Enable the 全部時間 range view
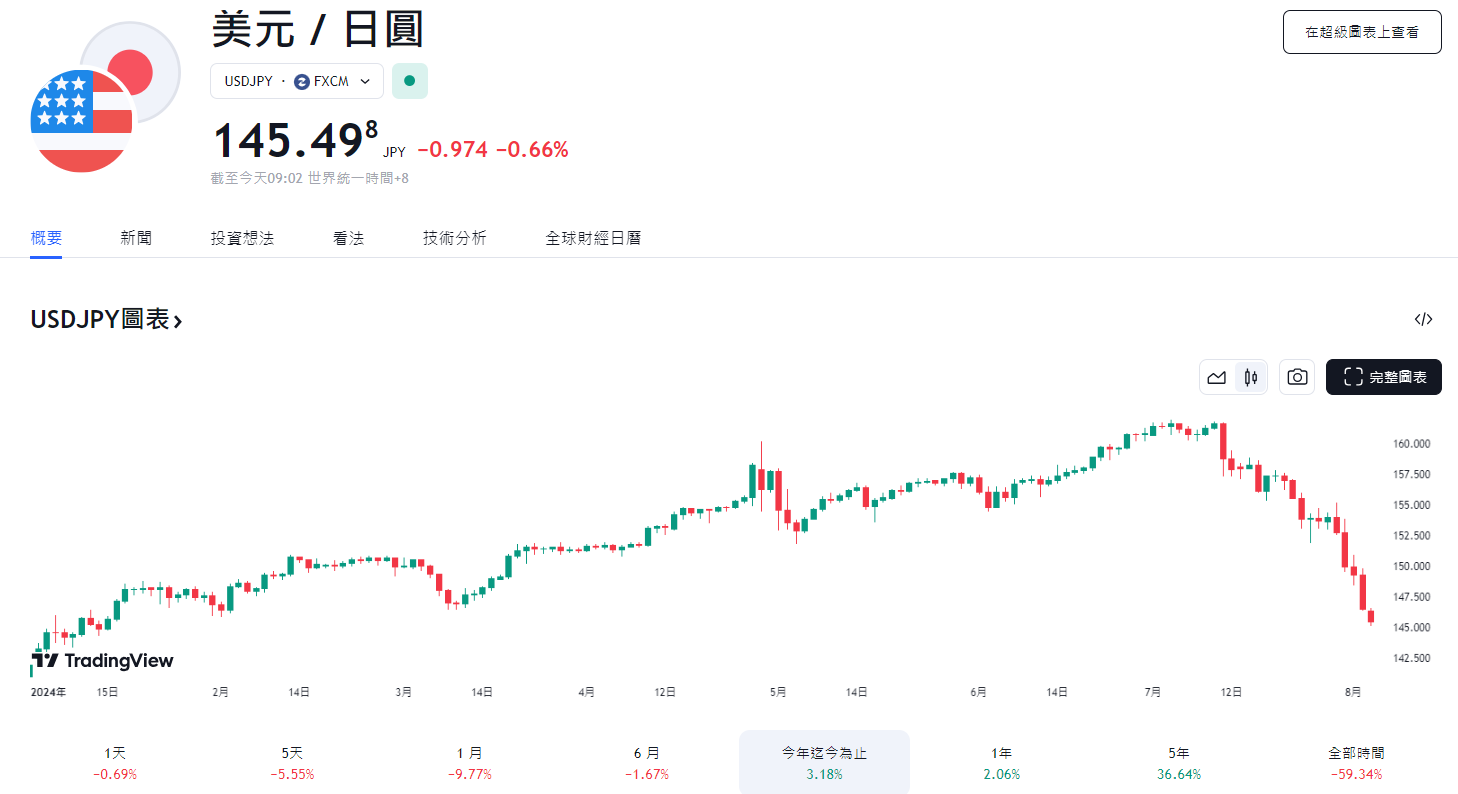The image size is (1458, 794). pos(1355,762)
